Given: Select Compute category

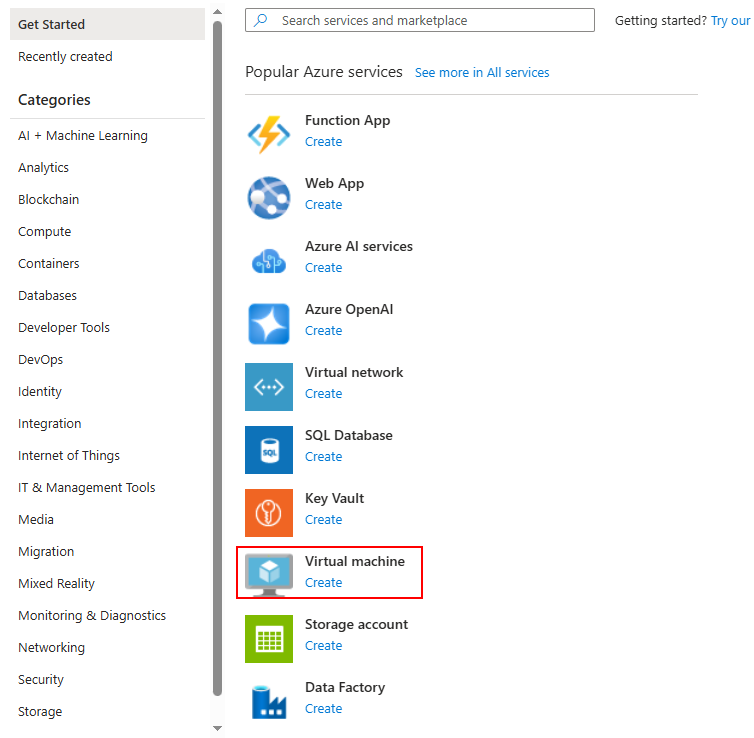Looking at the screenshot, I should tap(45, 232).
